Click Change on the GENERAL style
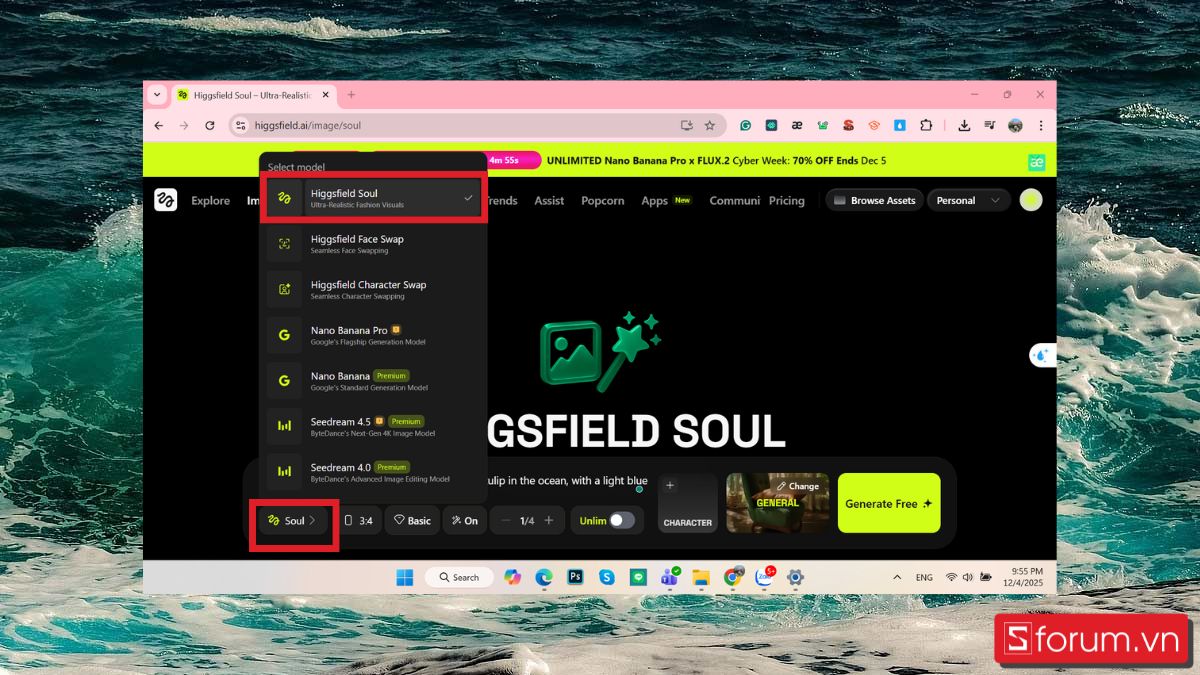 click(798, 486)
